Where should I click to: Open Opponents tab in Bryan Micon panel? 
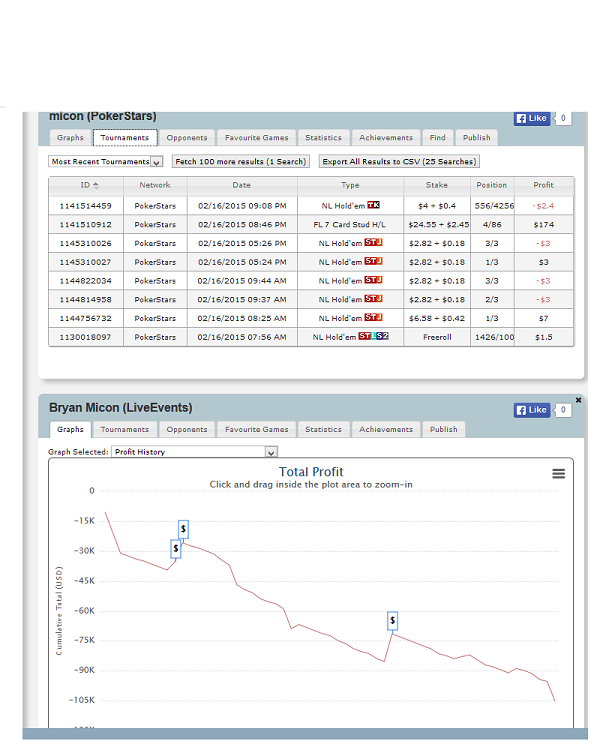[x=187, y=429]
